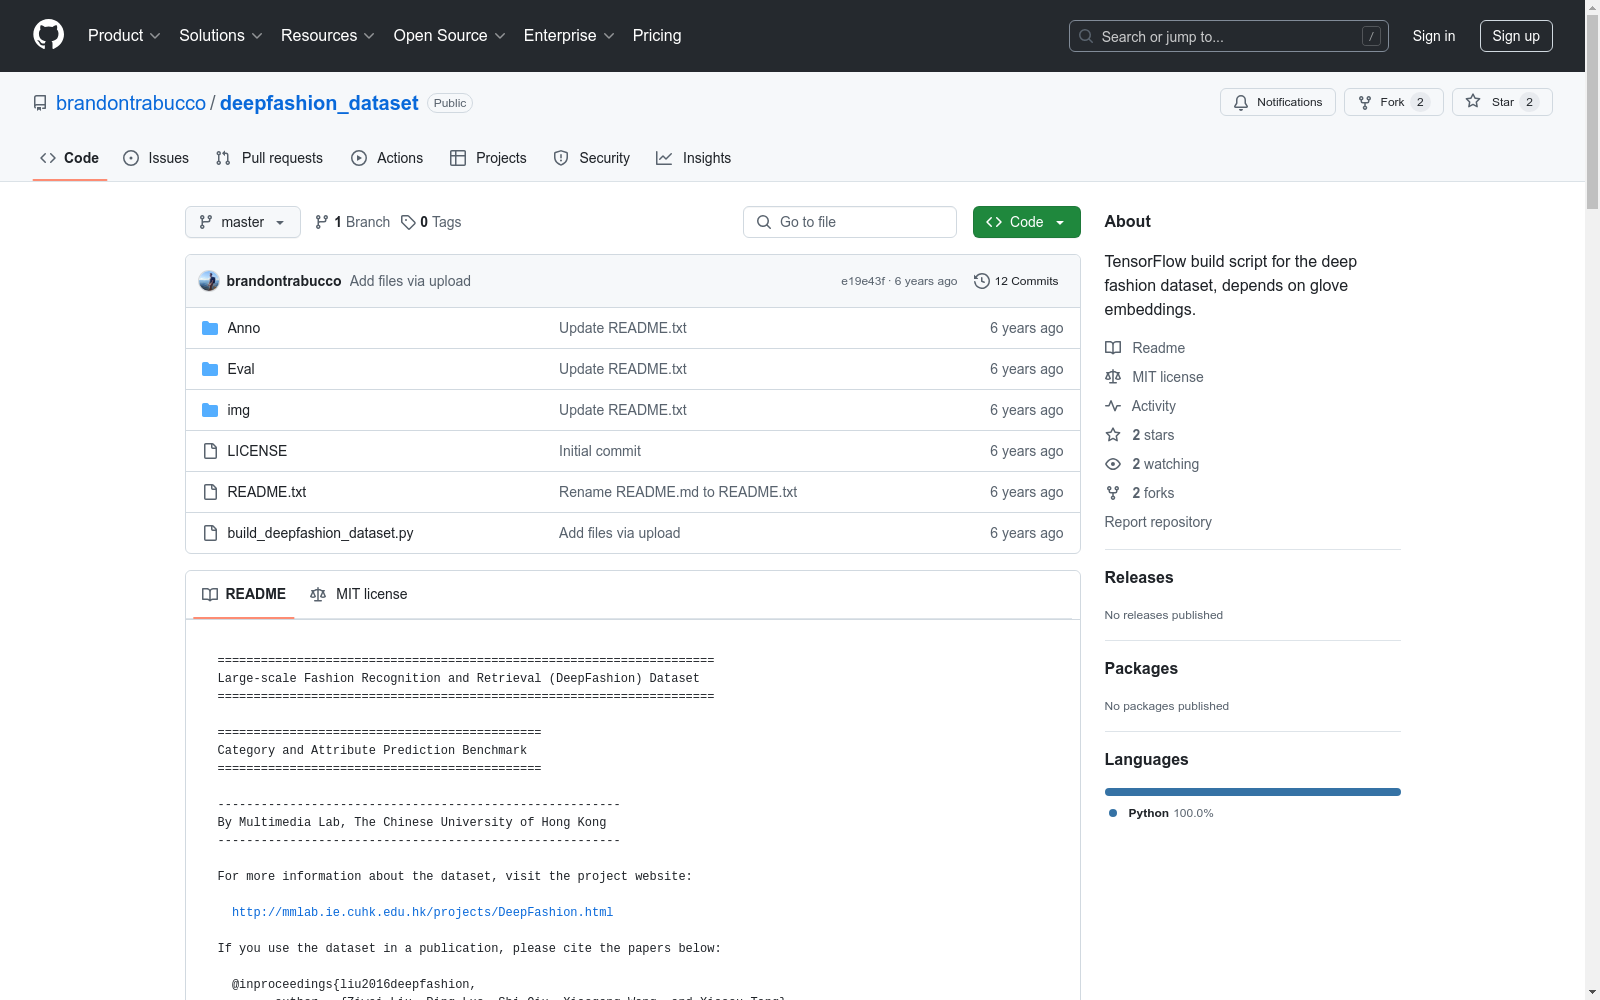Focus the Search or jump to field

1229,36
